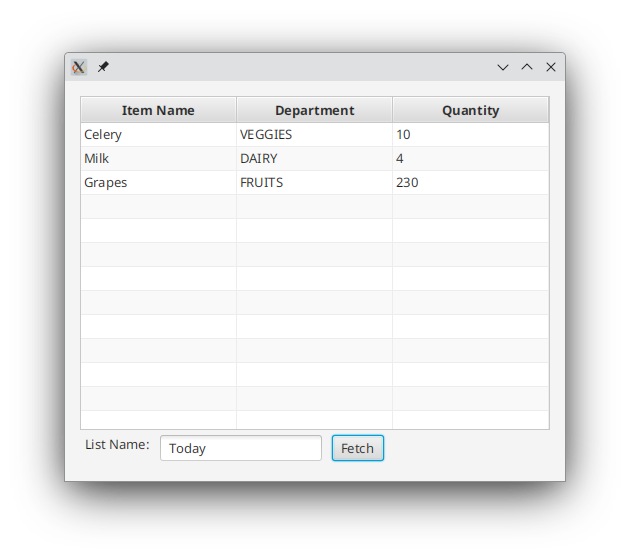The height and width of the screenshot is (558, 630).
Task: Toggle the pin window icon
Action: point(103,67)
